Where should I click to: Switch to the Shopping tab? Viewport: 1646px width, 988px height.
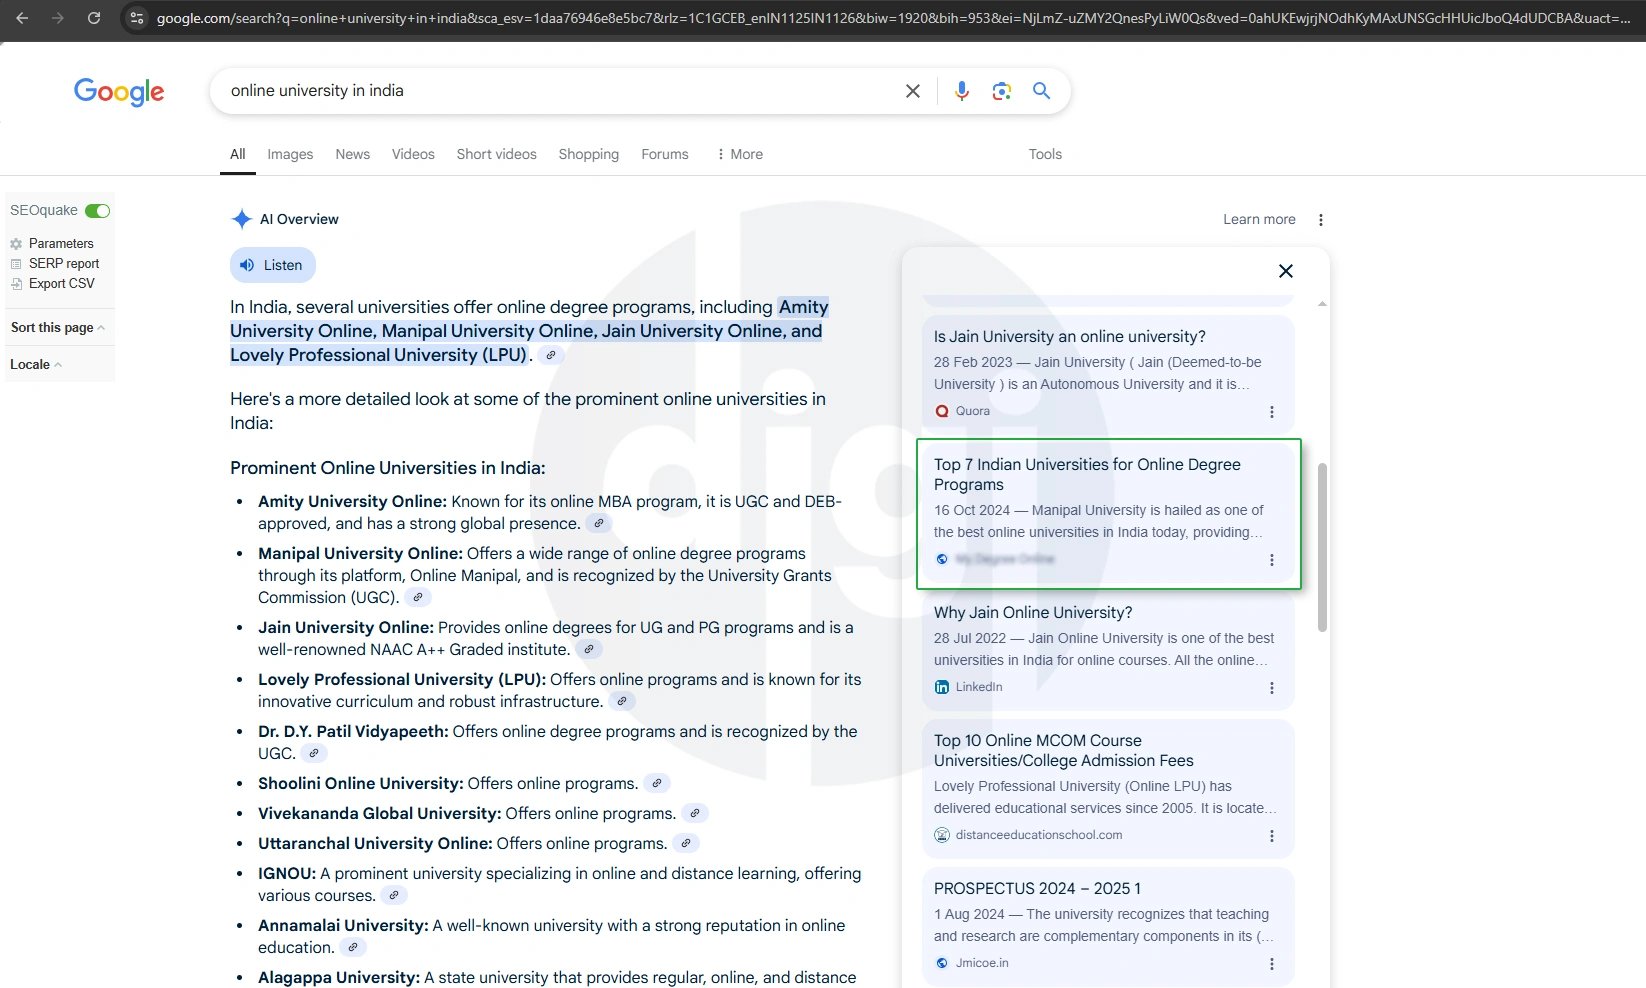click(x=589, y=154)
